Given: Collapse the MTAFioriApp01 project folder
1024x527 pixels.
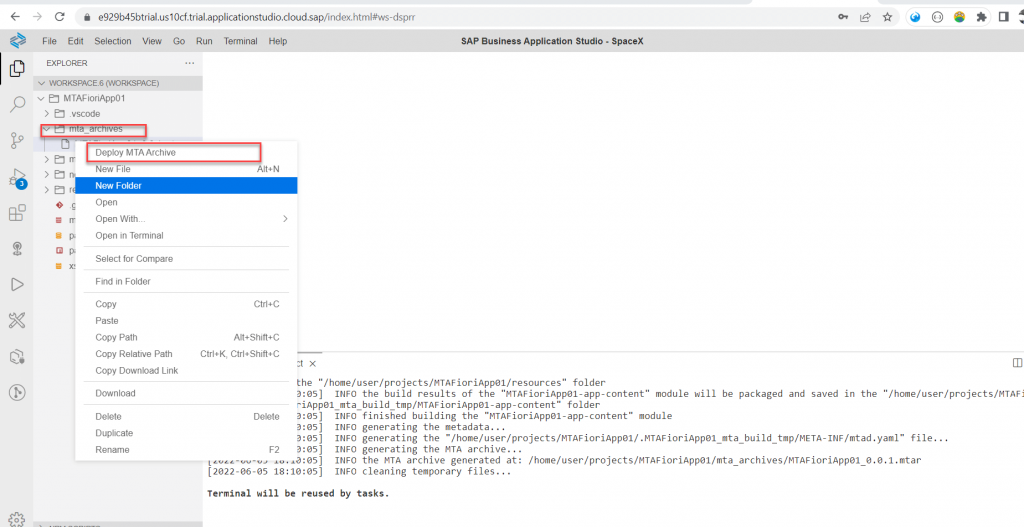Looking at the screenshot, I should point(42,99).
